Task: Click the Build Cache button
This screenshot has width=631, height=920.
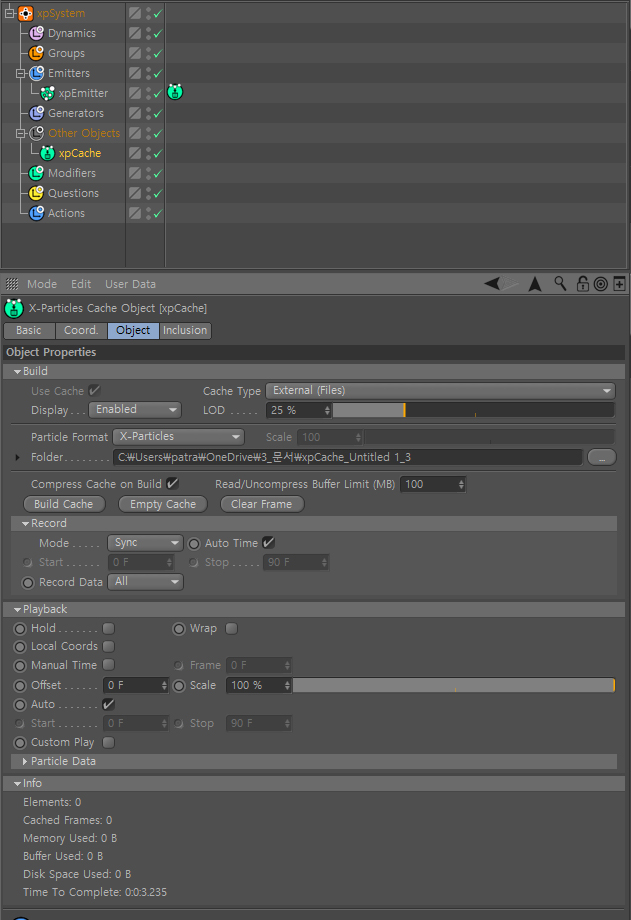Action: click(x=64, y=504)
